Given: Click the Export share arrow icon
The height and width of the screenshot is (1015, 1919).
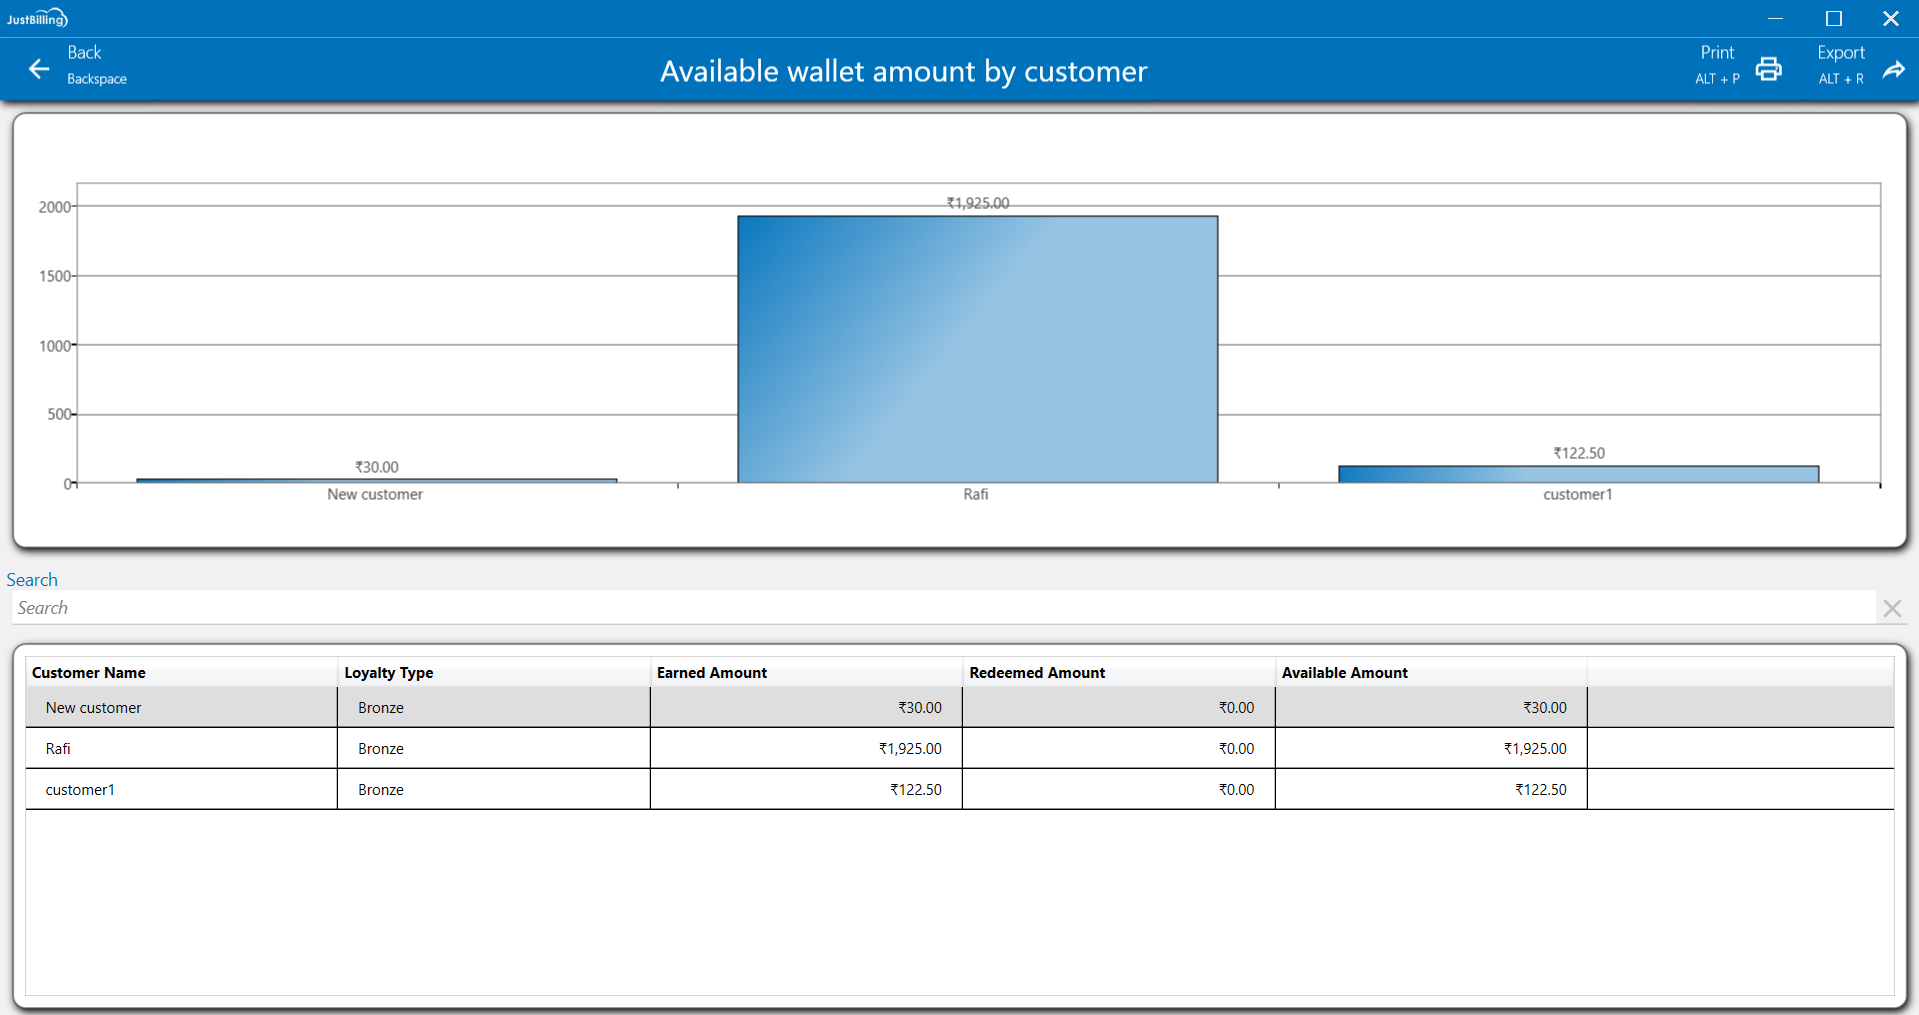Looking at the screenshot, I should [x=1893, y=69].
